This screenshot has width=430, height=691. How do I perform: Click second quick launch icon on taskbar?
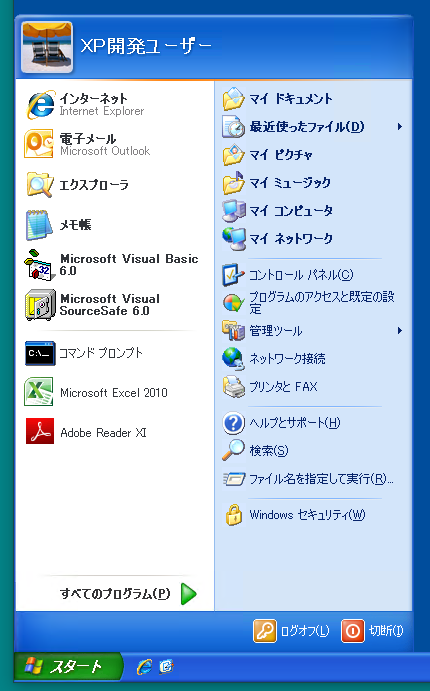click(167, 667)
